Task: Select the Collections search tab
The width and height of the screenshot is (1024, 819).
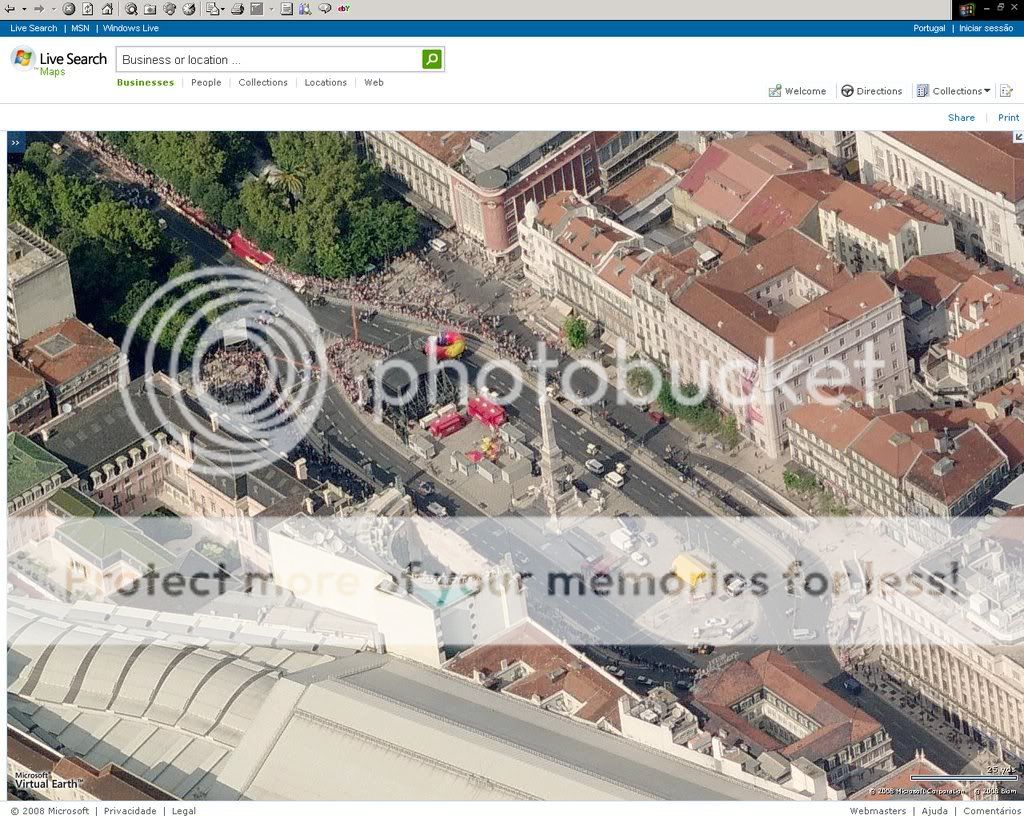Action: click(263, 82)
